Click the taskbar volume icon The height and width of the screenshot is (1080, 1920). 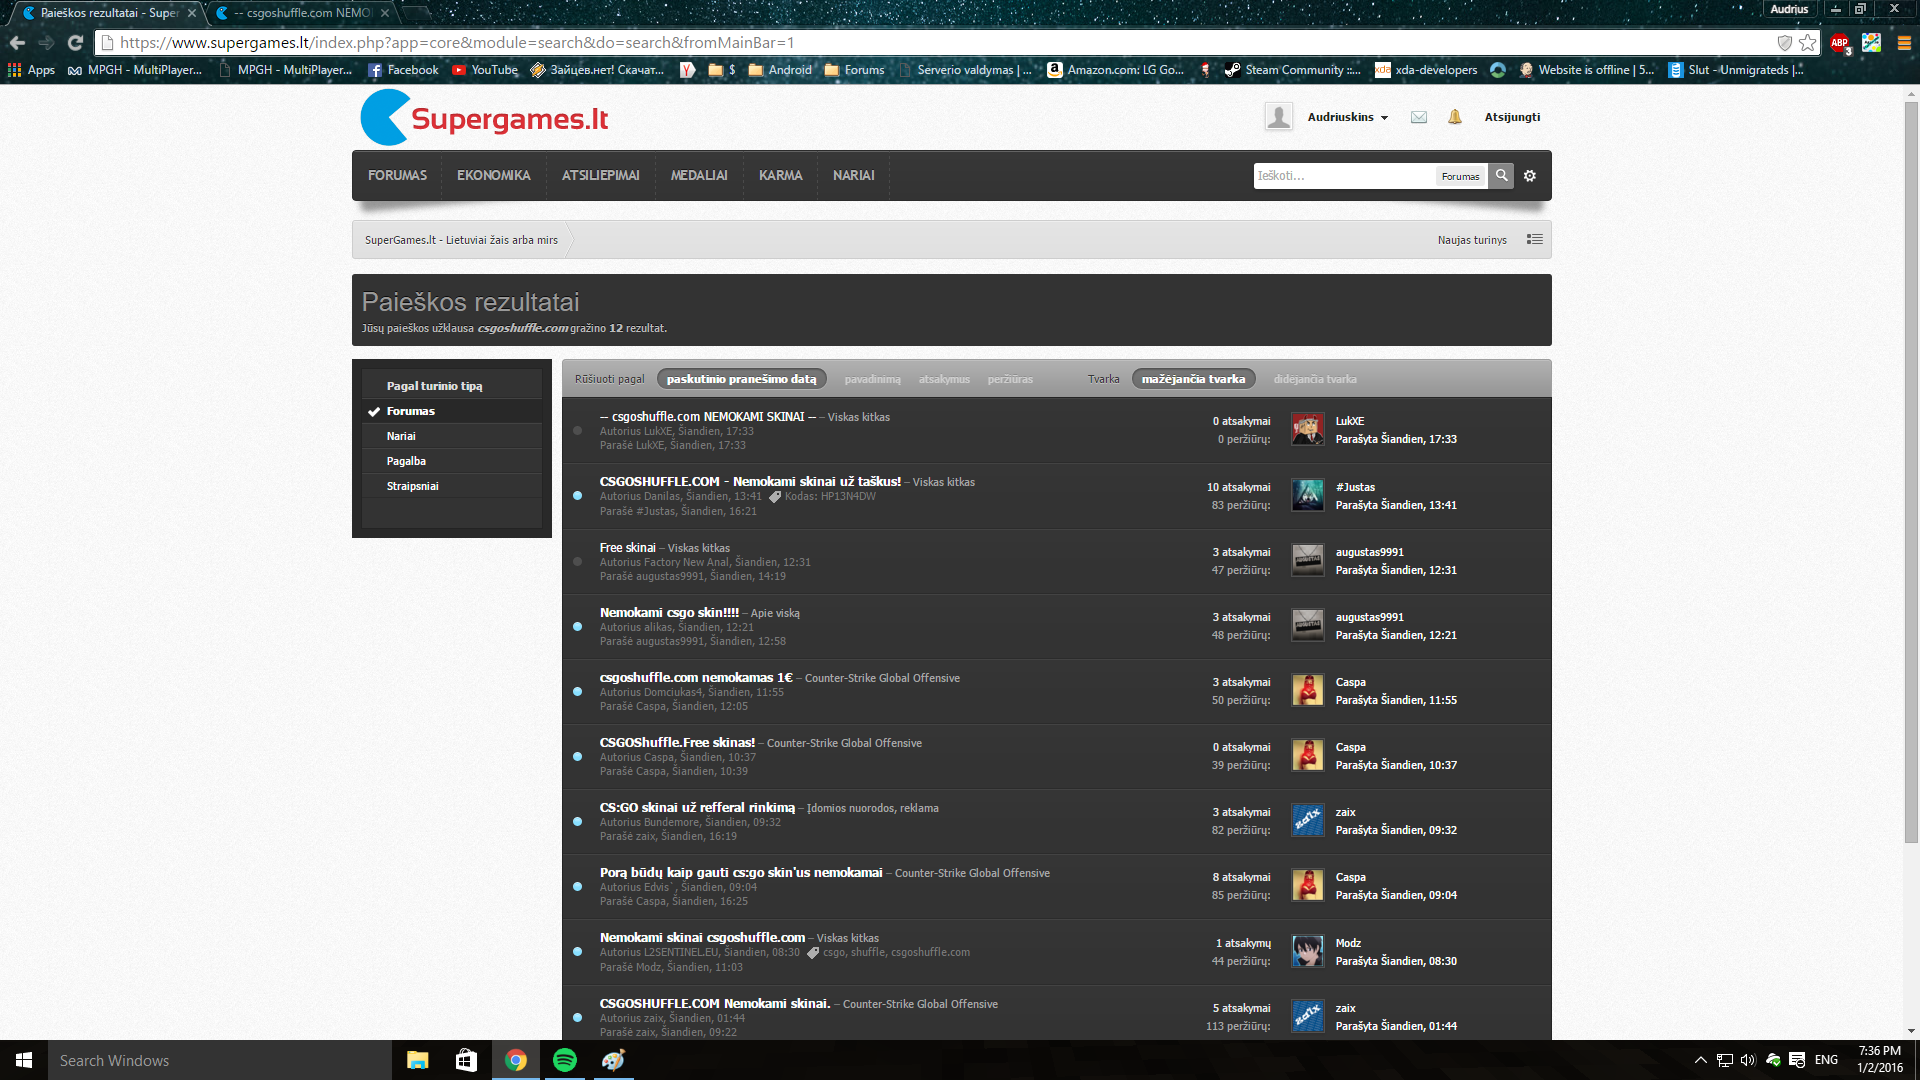[1747, 1060]
